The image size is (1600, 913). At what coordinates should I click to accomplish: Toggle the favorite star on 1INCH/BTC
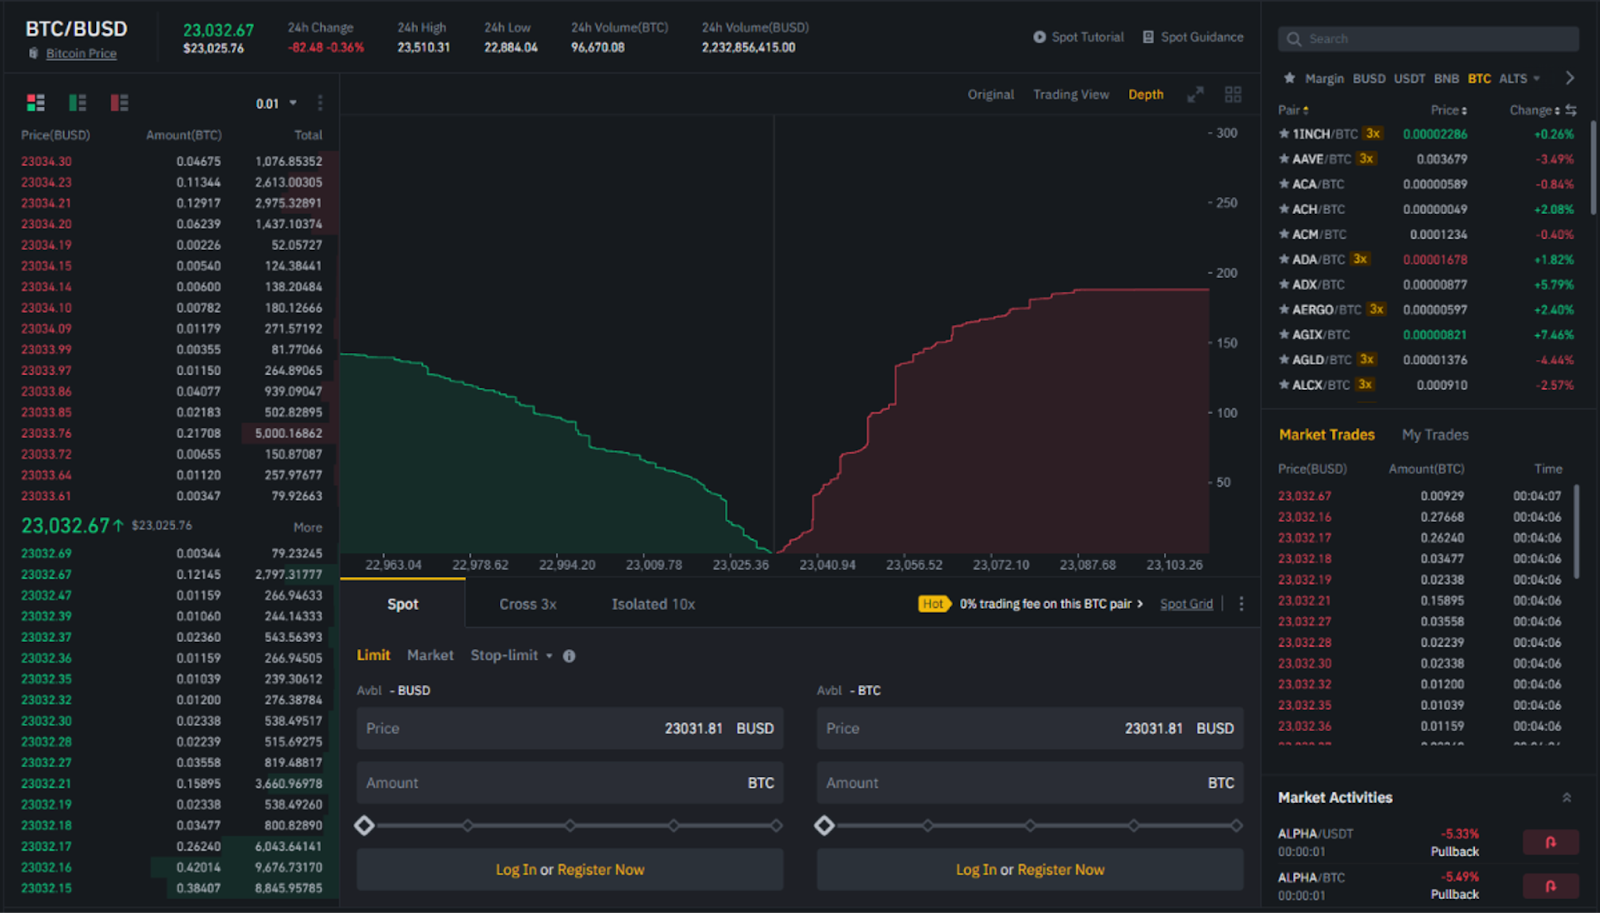1285,133
